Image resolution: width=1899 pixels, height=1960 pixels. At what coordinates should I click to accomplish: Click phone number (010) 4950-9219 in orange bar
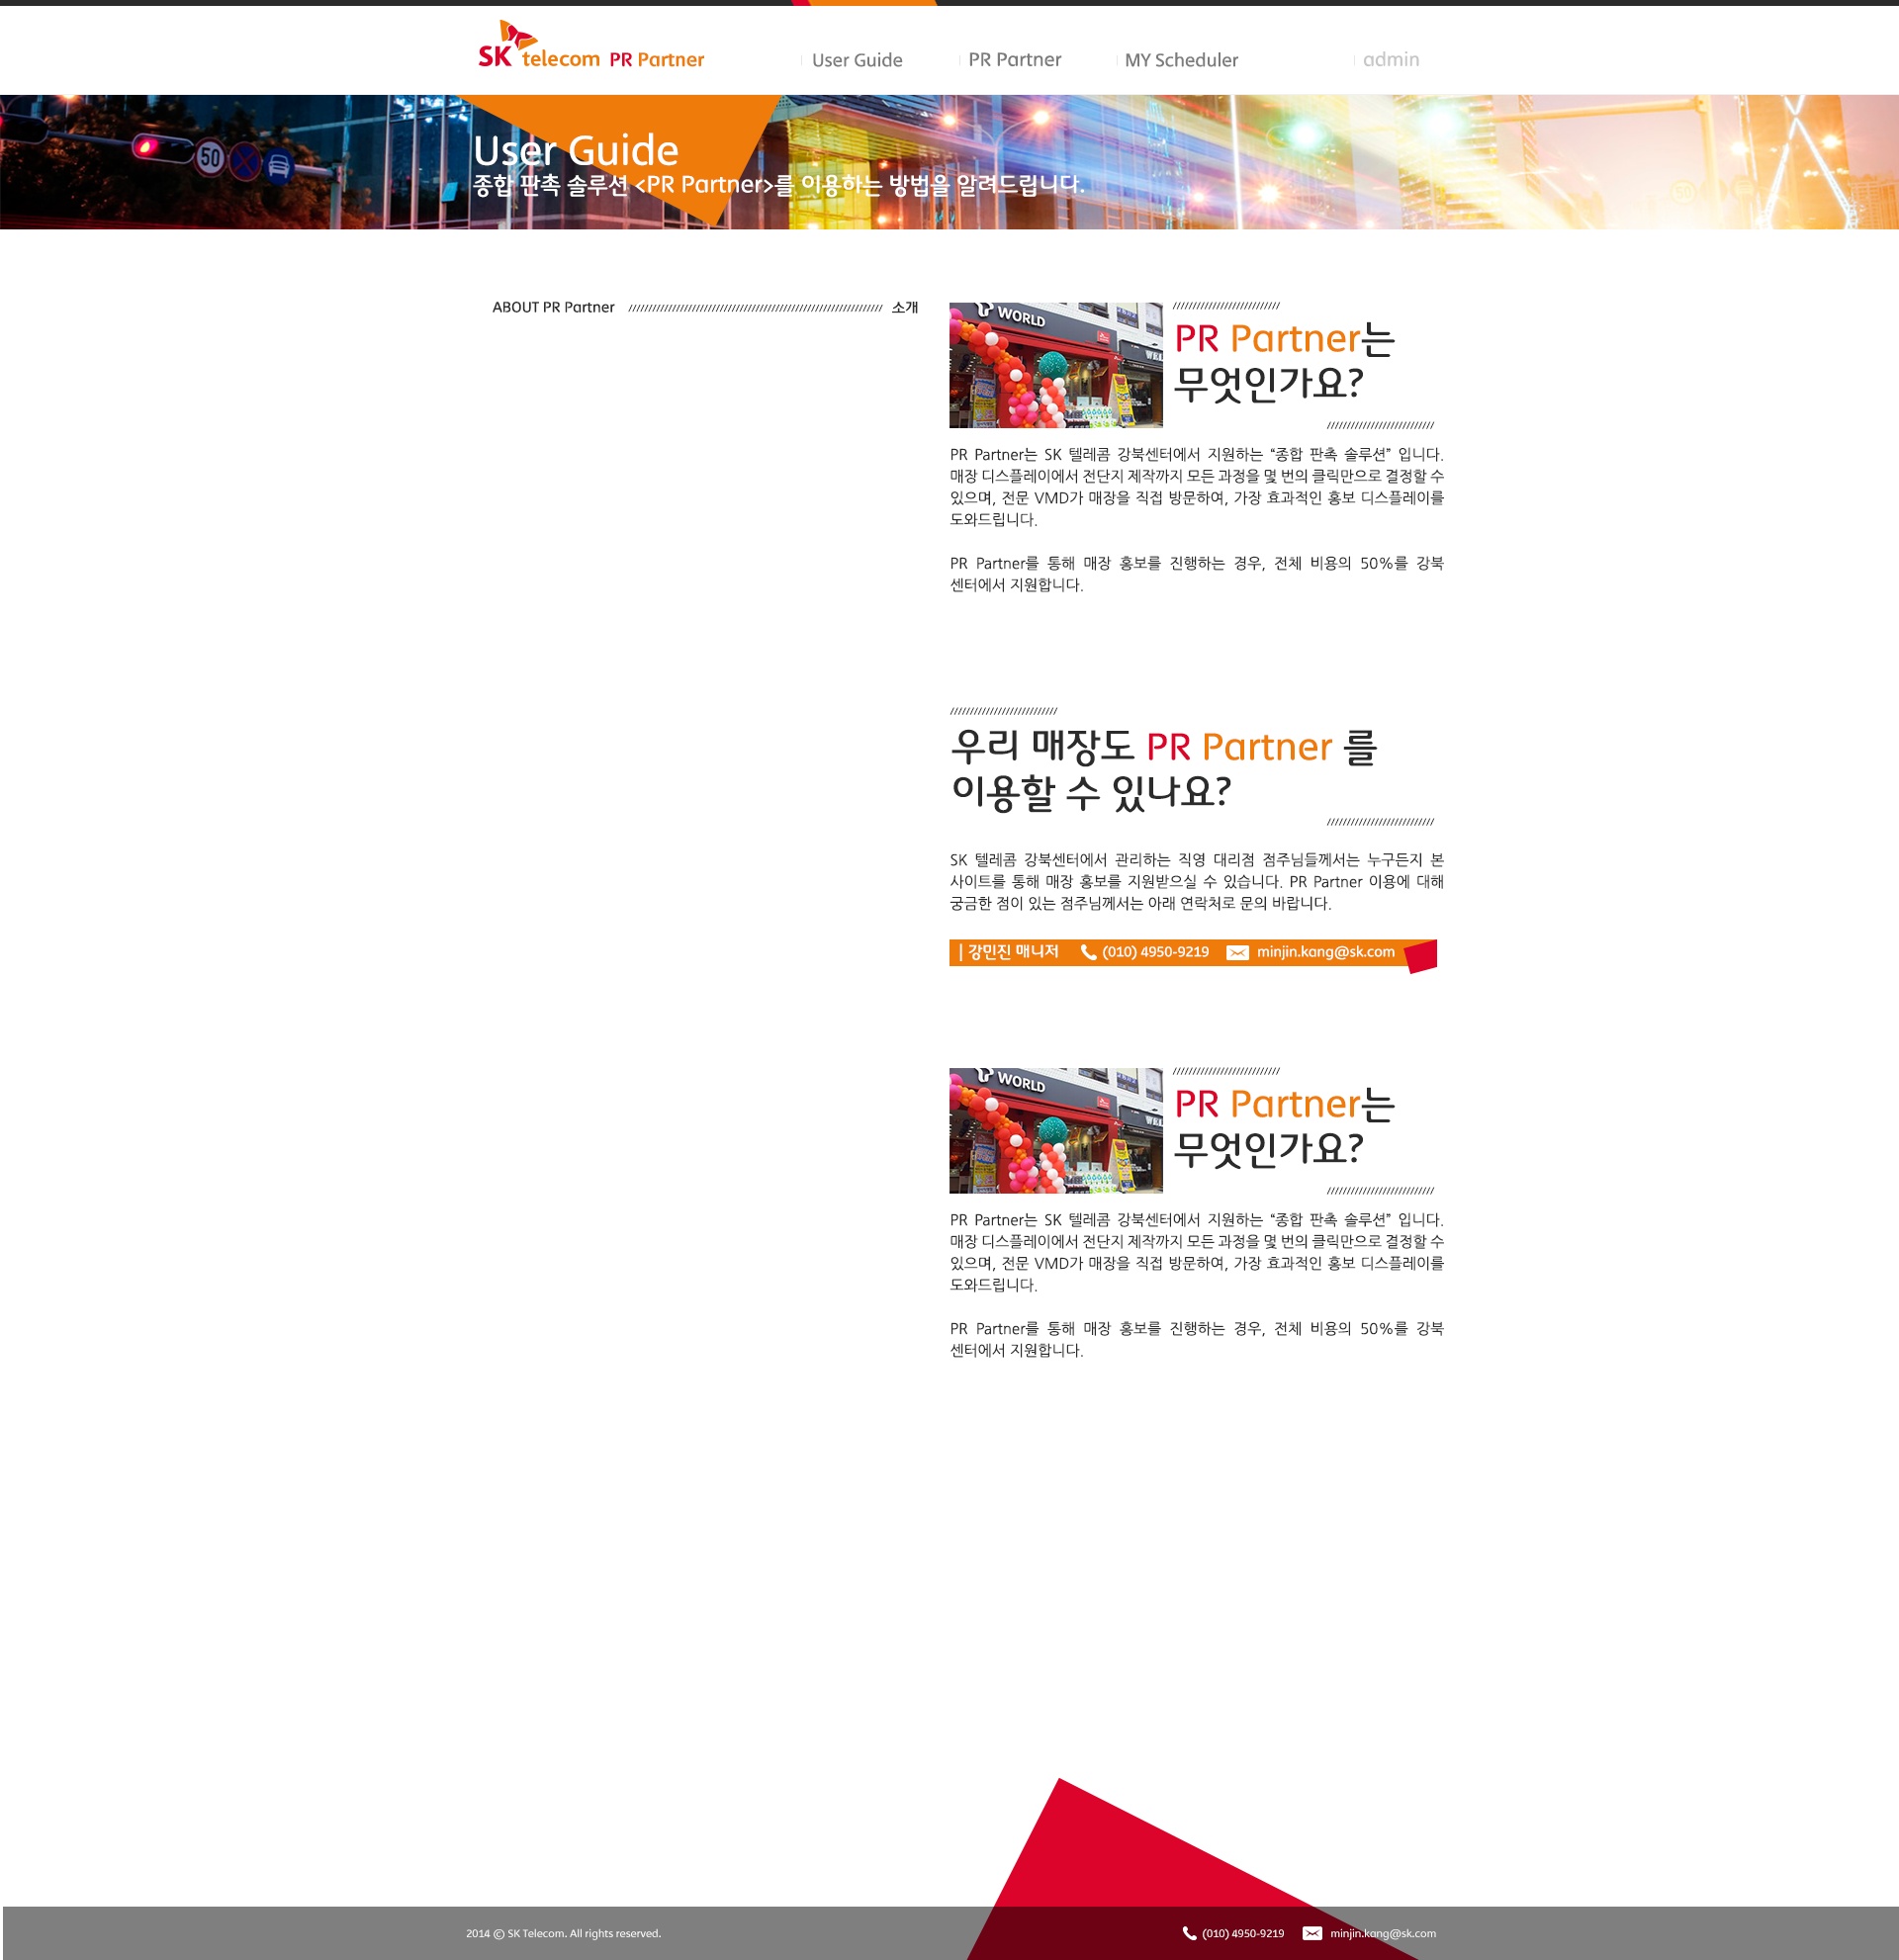(x=1155, y=952)
